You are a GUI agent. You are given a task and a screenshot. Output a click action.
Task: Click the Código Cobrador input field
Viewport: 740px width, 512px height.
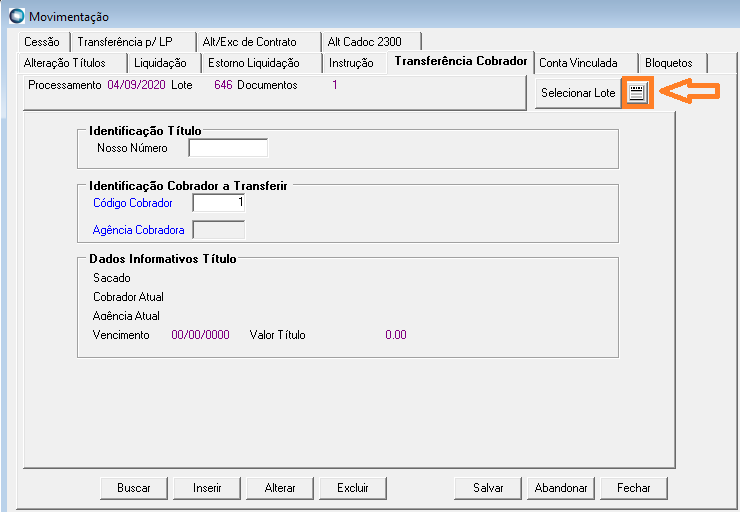(219, 203)
